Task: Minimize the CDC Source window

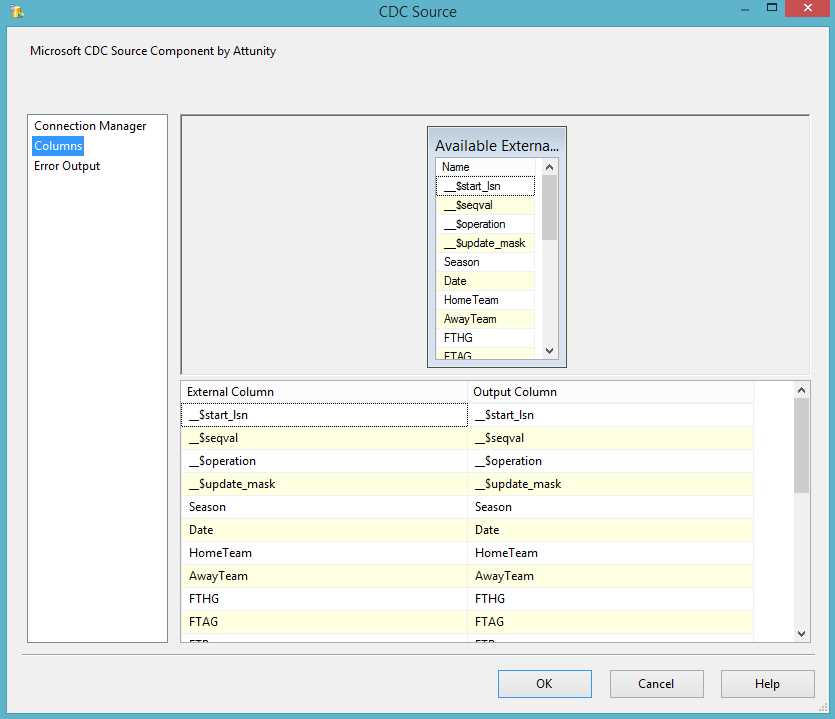Action: [745, 9]
